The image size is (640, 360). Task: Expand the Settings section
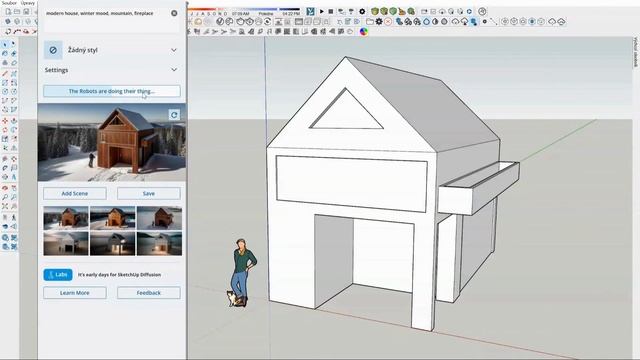tap(111, 70)
